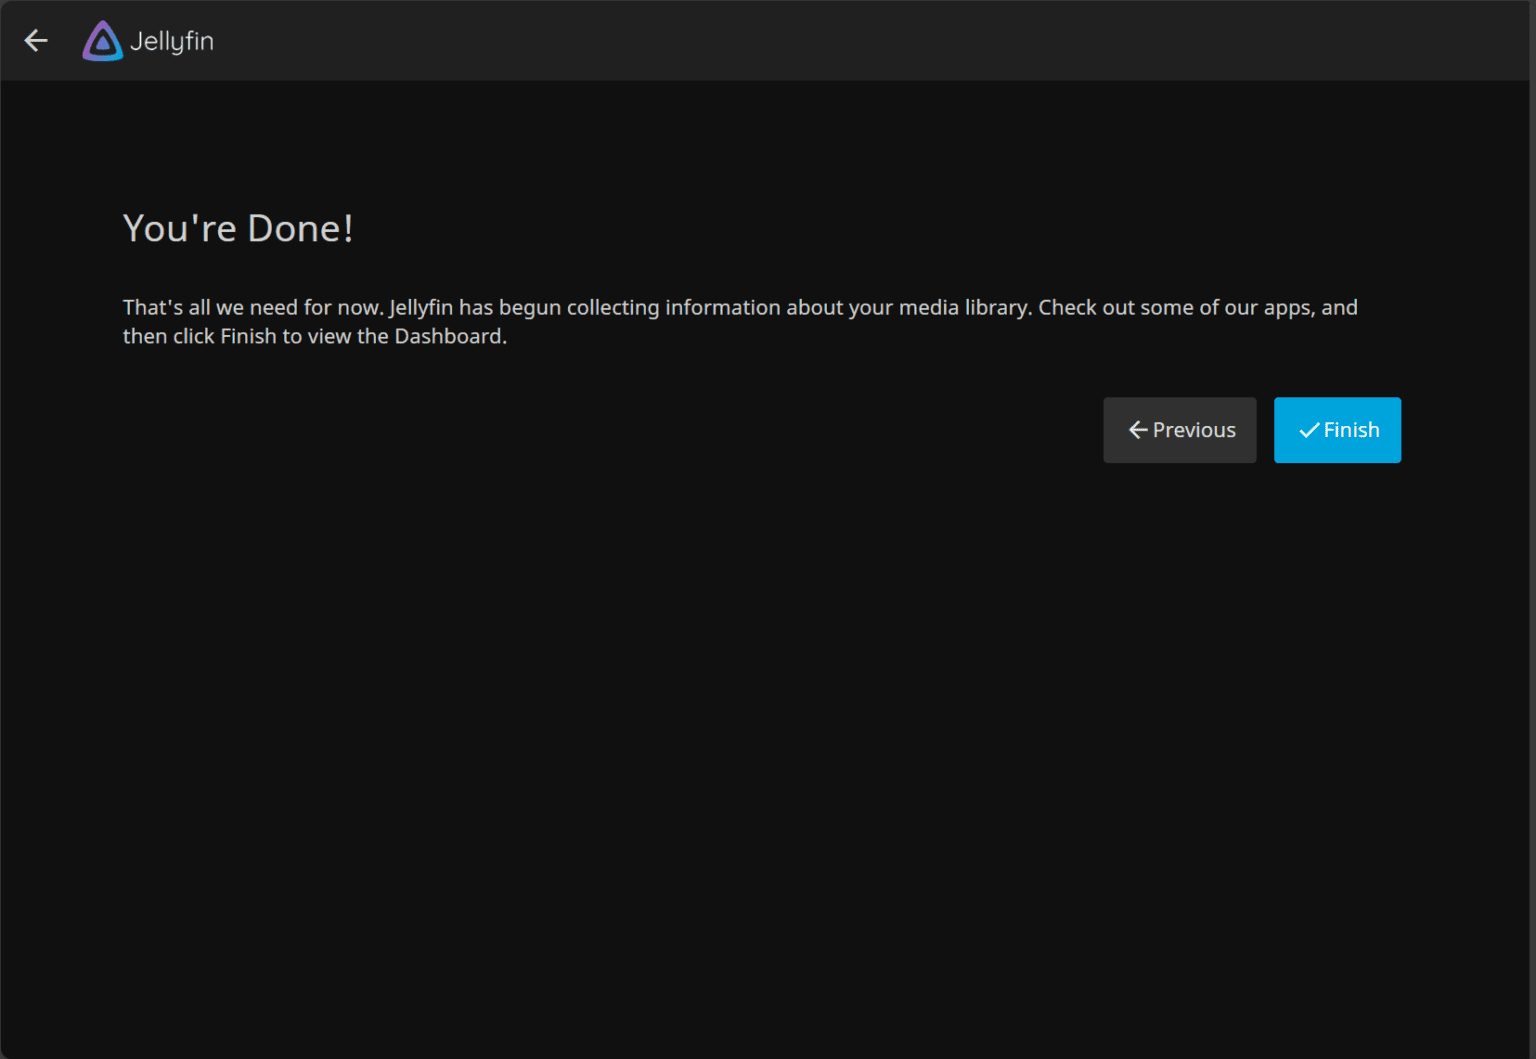Screen dimensions: 1536x1059
Task: Click the checkmark icon on the Finish button
Action: click(1308, 429)
